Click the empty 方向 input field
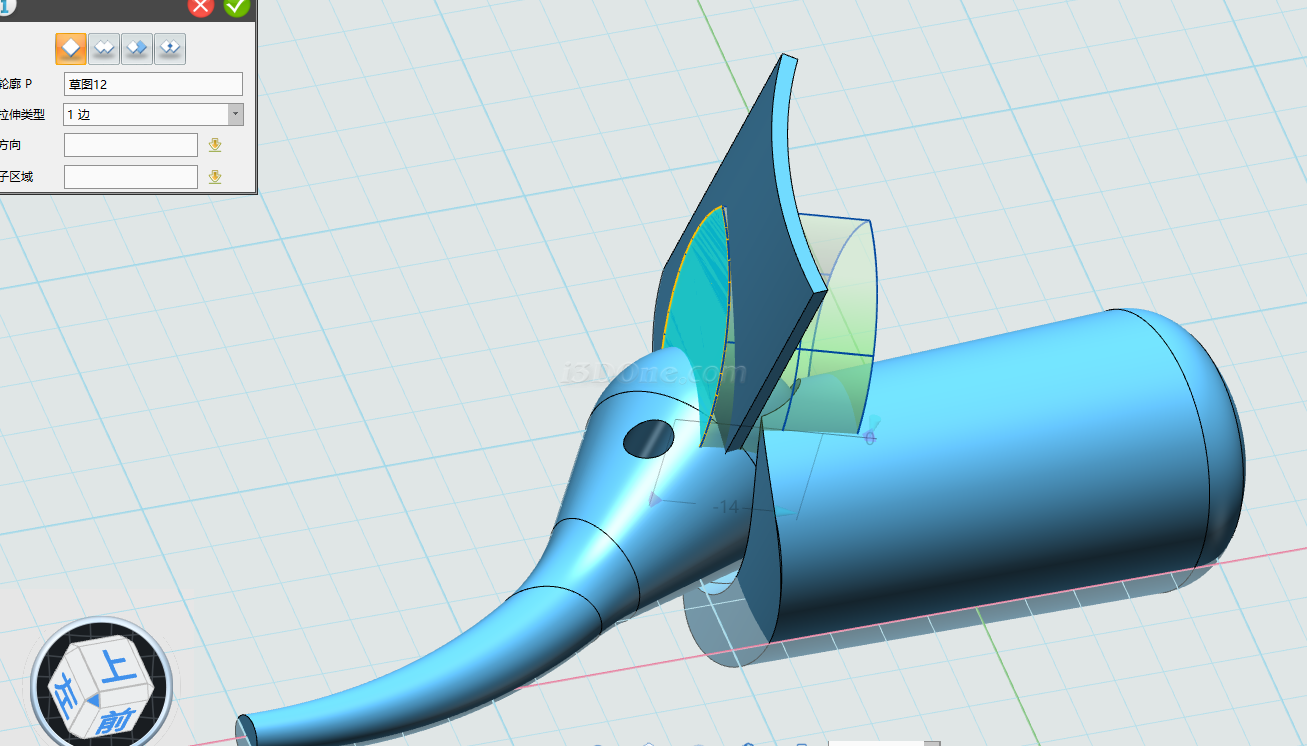Viewport: 1307px width, 746px height. pos(130,145)
